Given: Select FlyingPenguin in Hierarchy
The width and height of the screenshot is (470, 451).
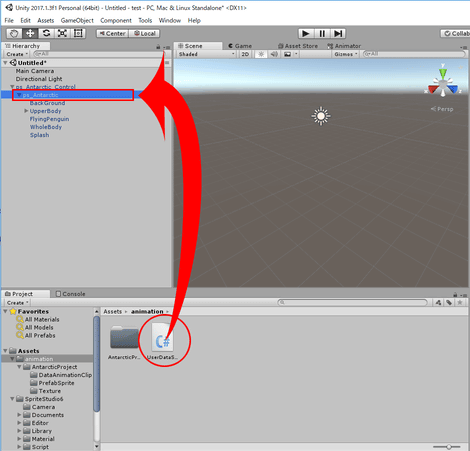Looking at the screenshot, I should click(49, 119).
